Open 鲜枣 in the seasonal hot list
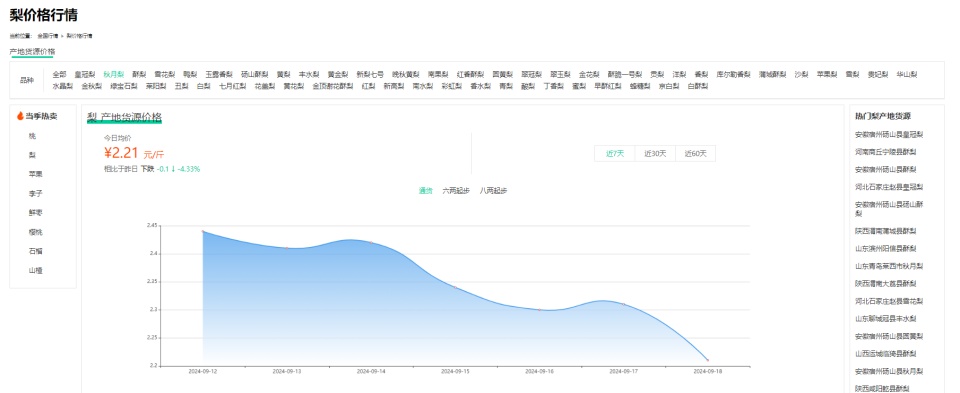Screen dimensions: 960x393 click(36, 212)
